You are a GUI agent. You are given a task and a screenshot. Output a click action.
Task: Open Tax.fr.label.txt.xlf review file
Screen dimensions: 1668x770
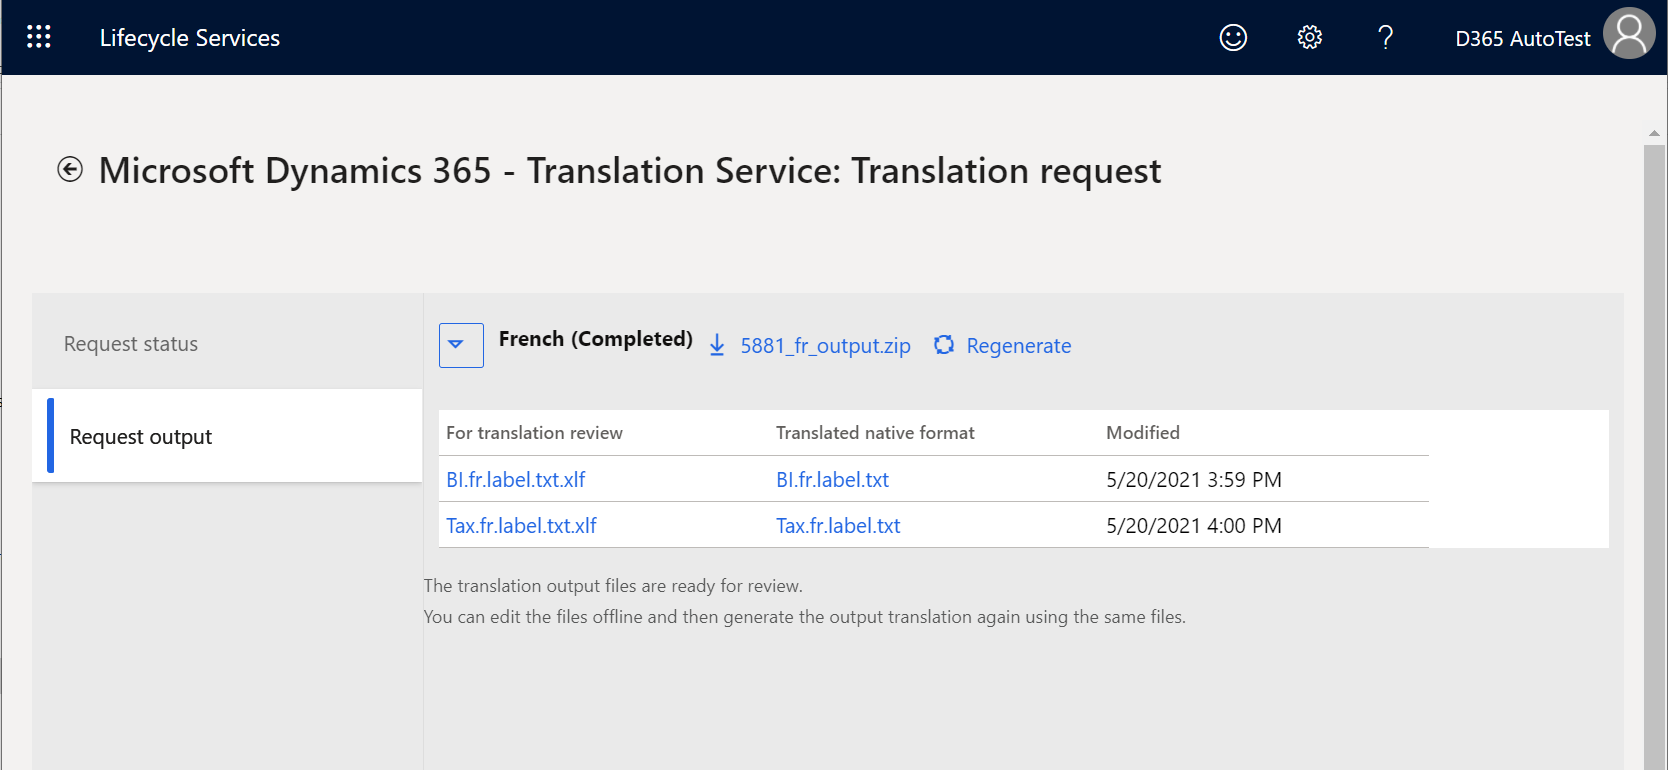(521, 526)
